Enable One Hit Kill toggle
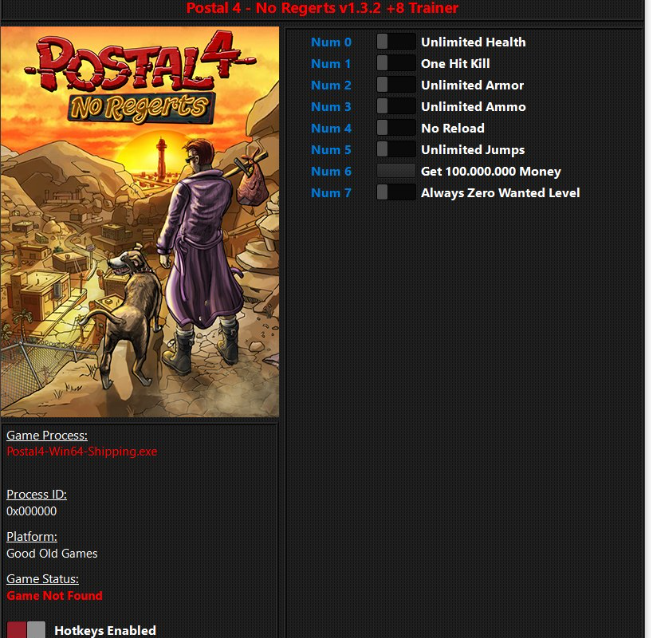Viewport: 651px width, 638px height. coord(396,63)
